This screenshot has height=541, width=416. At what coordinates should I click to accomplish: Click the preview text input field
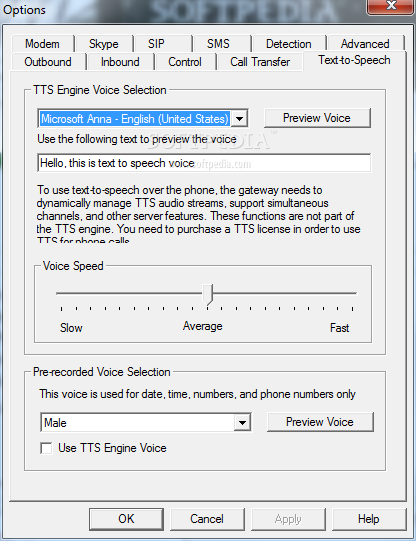[x=204, y=163]
